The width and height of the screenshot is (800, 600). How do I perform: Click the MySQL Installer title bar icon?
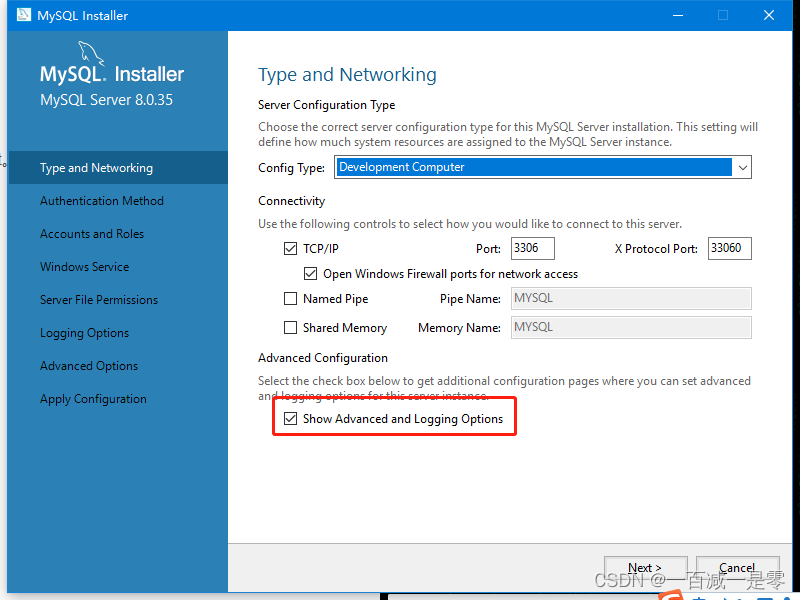tap(23, 15)
